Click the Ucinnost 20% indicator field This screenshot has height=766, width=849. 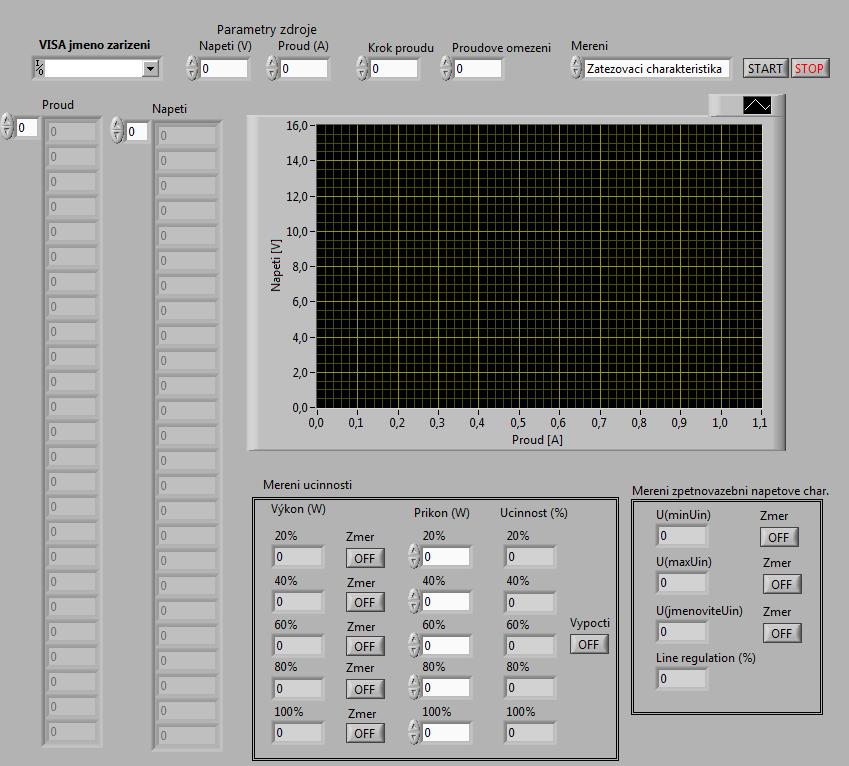click(530, 557)
